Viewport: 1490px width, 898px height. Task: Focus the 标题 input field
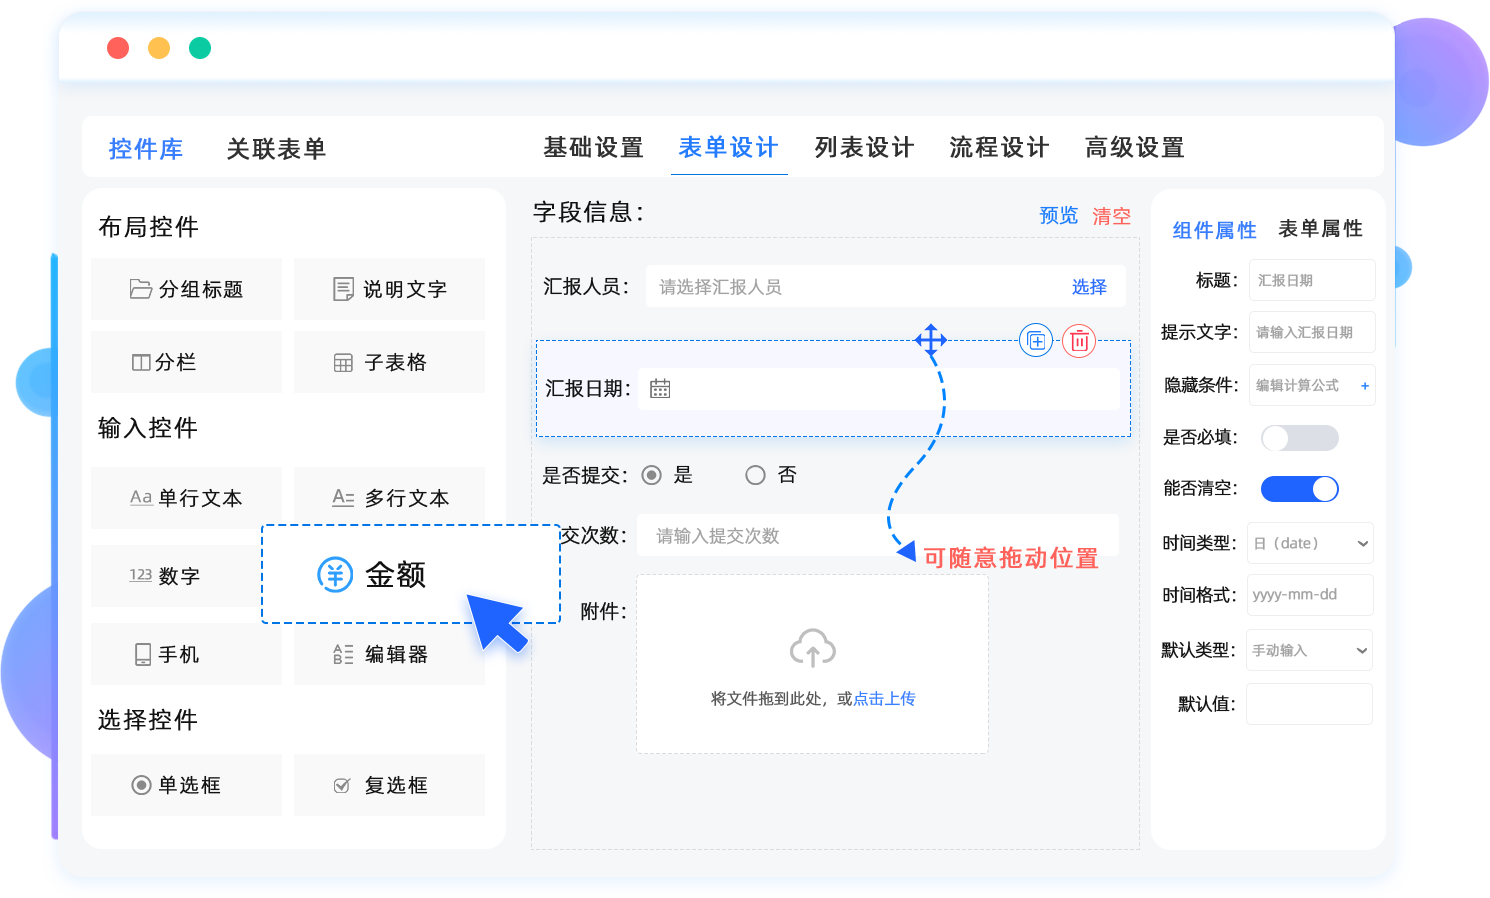[1312, 280]
